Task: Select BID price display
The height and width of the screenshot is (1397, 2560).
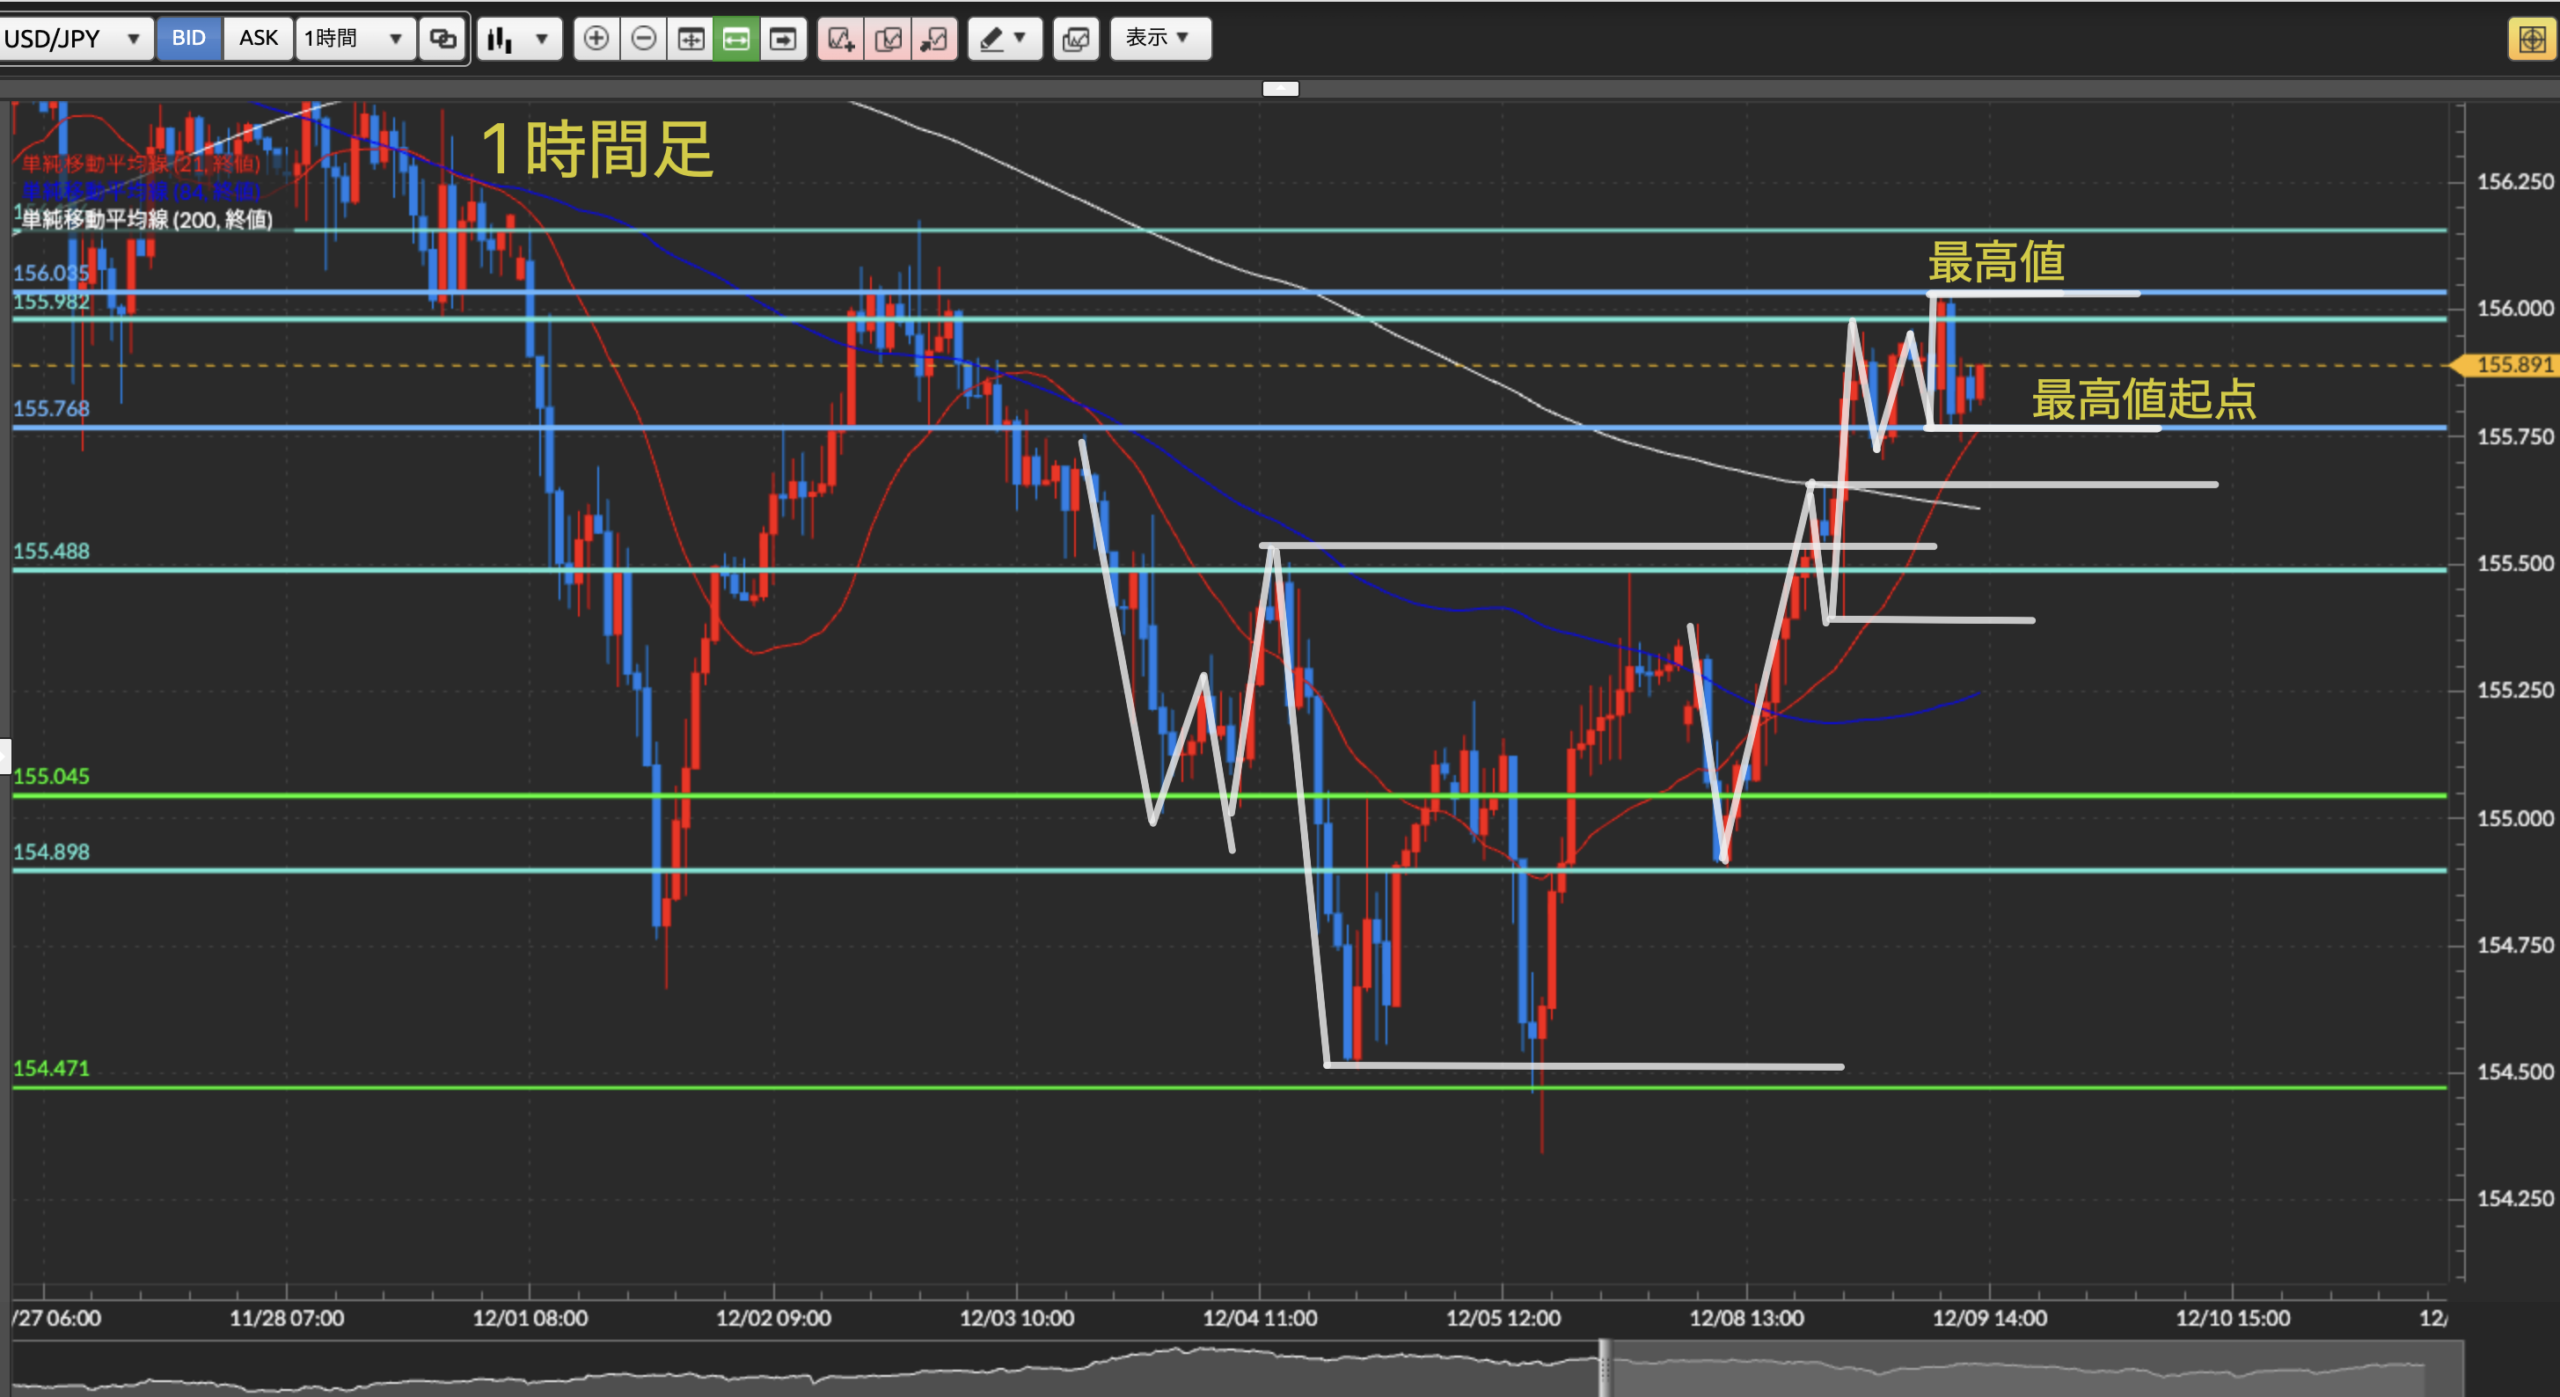Action: pyautogui.click(x=189, y=38)
